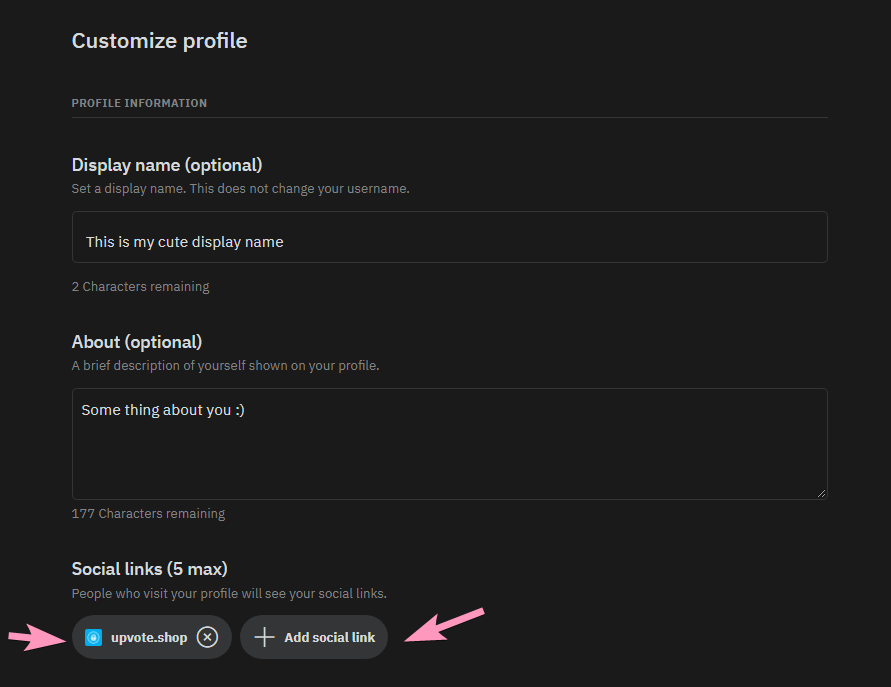
Task: Click the display name username hint text
Action: (x=240, y=189)
